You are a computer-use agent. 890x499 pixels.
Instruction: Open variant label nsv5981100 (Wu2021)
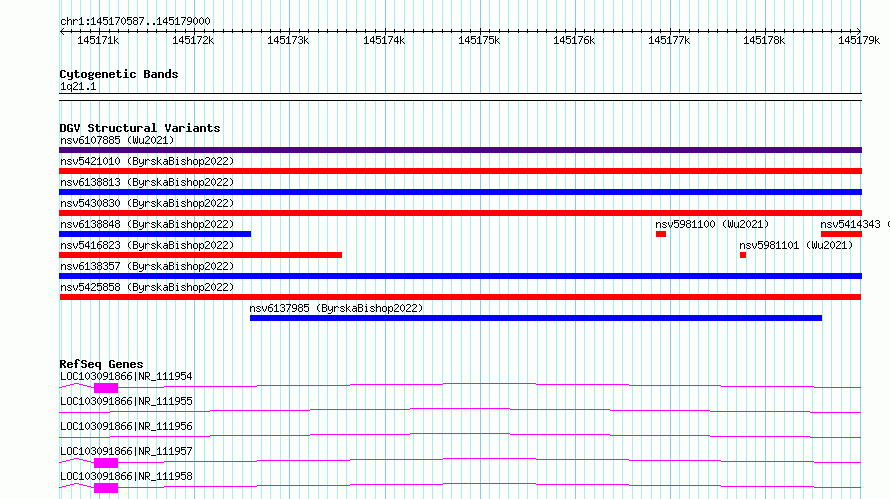pos(712,224)
